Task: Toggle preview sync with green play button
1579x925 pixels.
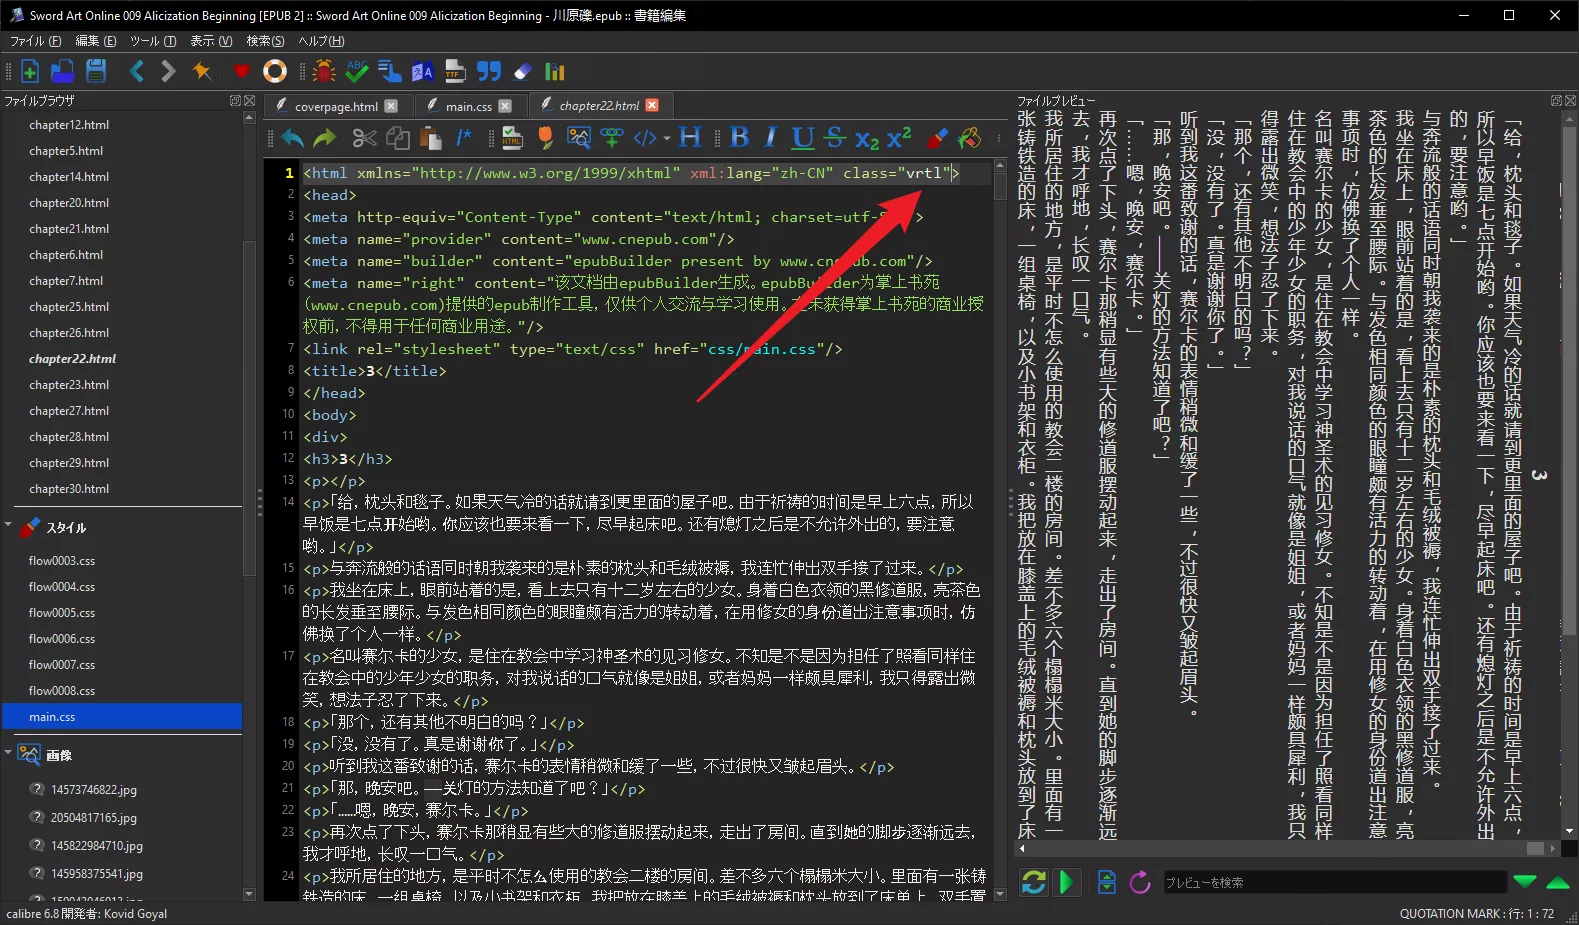Action: 1066,882
